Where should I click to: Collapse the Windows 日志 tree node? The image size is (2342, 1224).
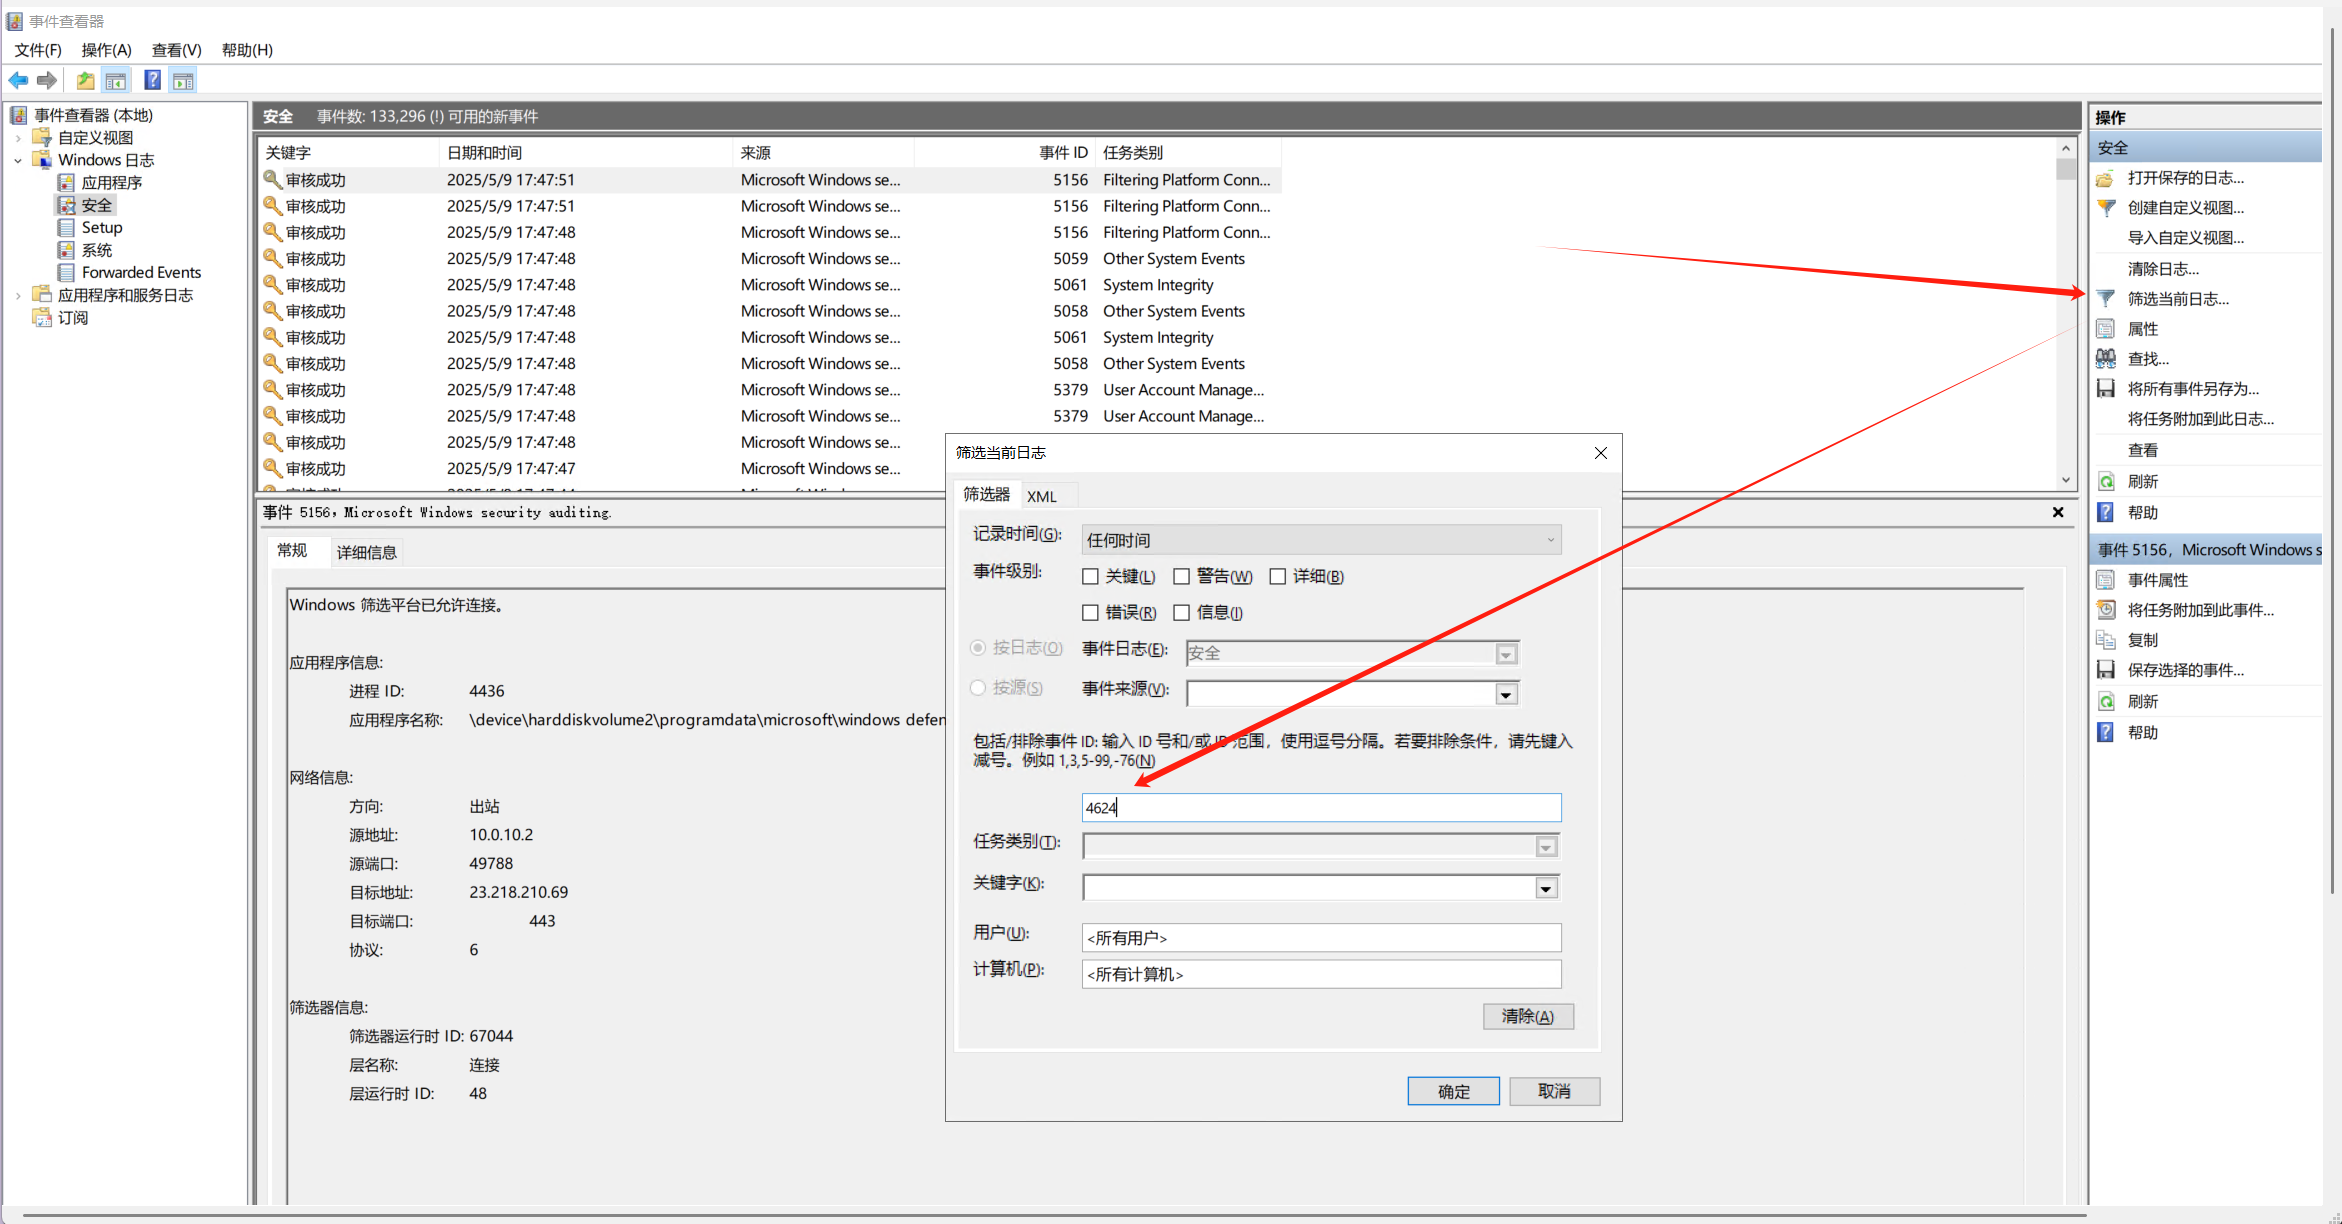point(18,160)
